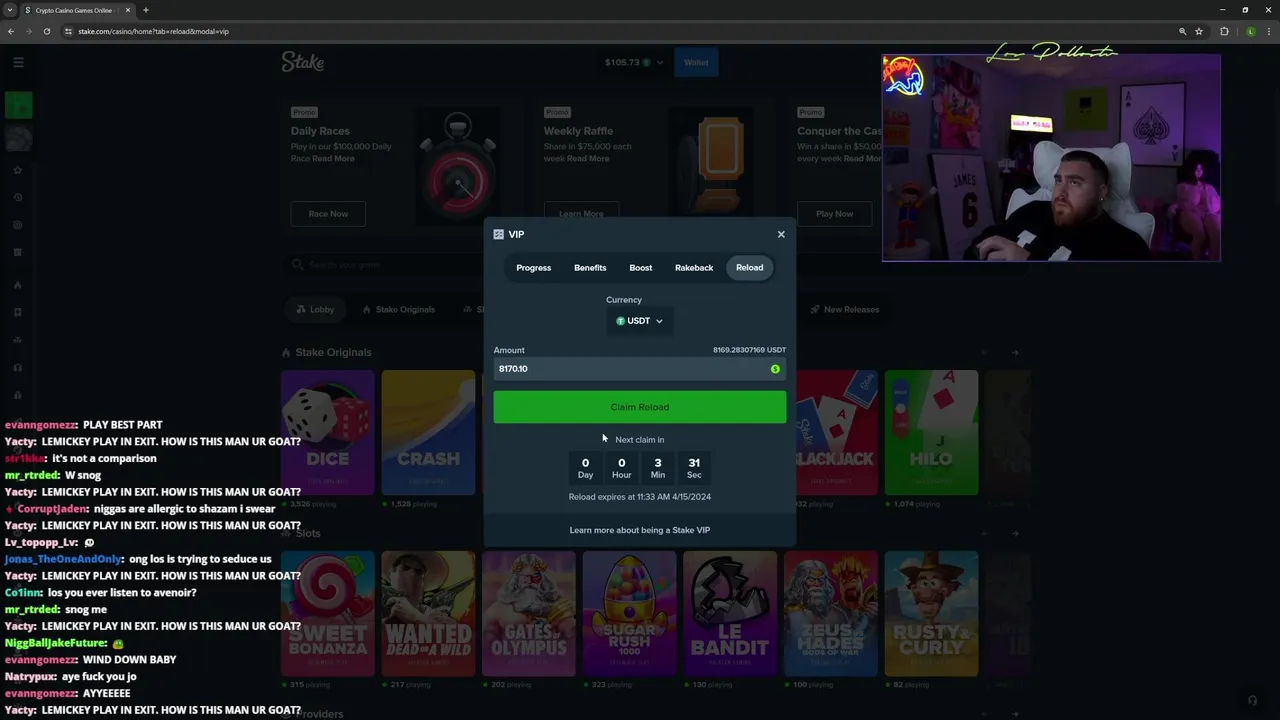Open the Crash game thumbnail

428,433
